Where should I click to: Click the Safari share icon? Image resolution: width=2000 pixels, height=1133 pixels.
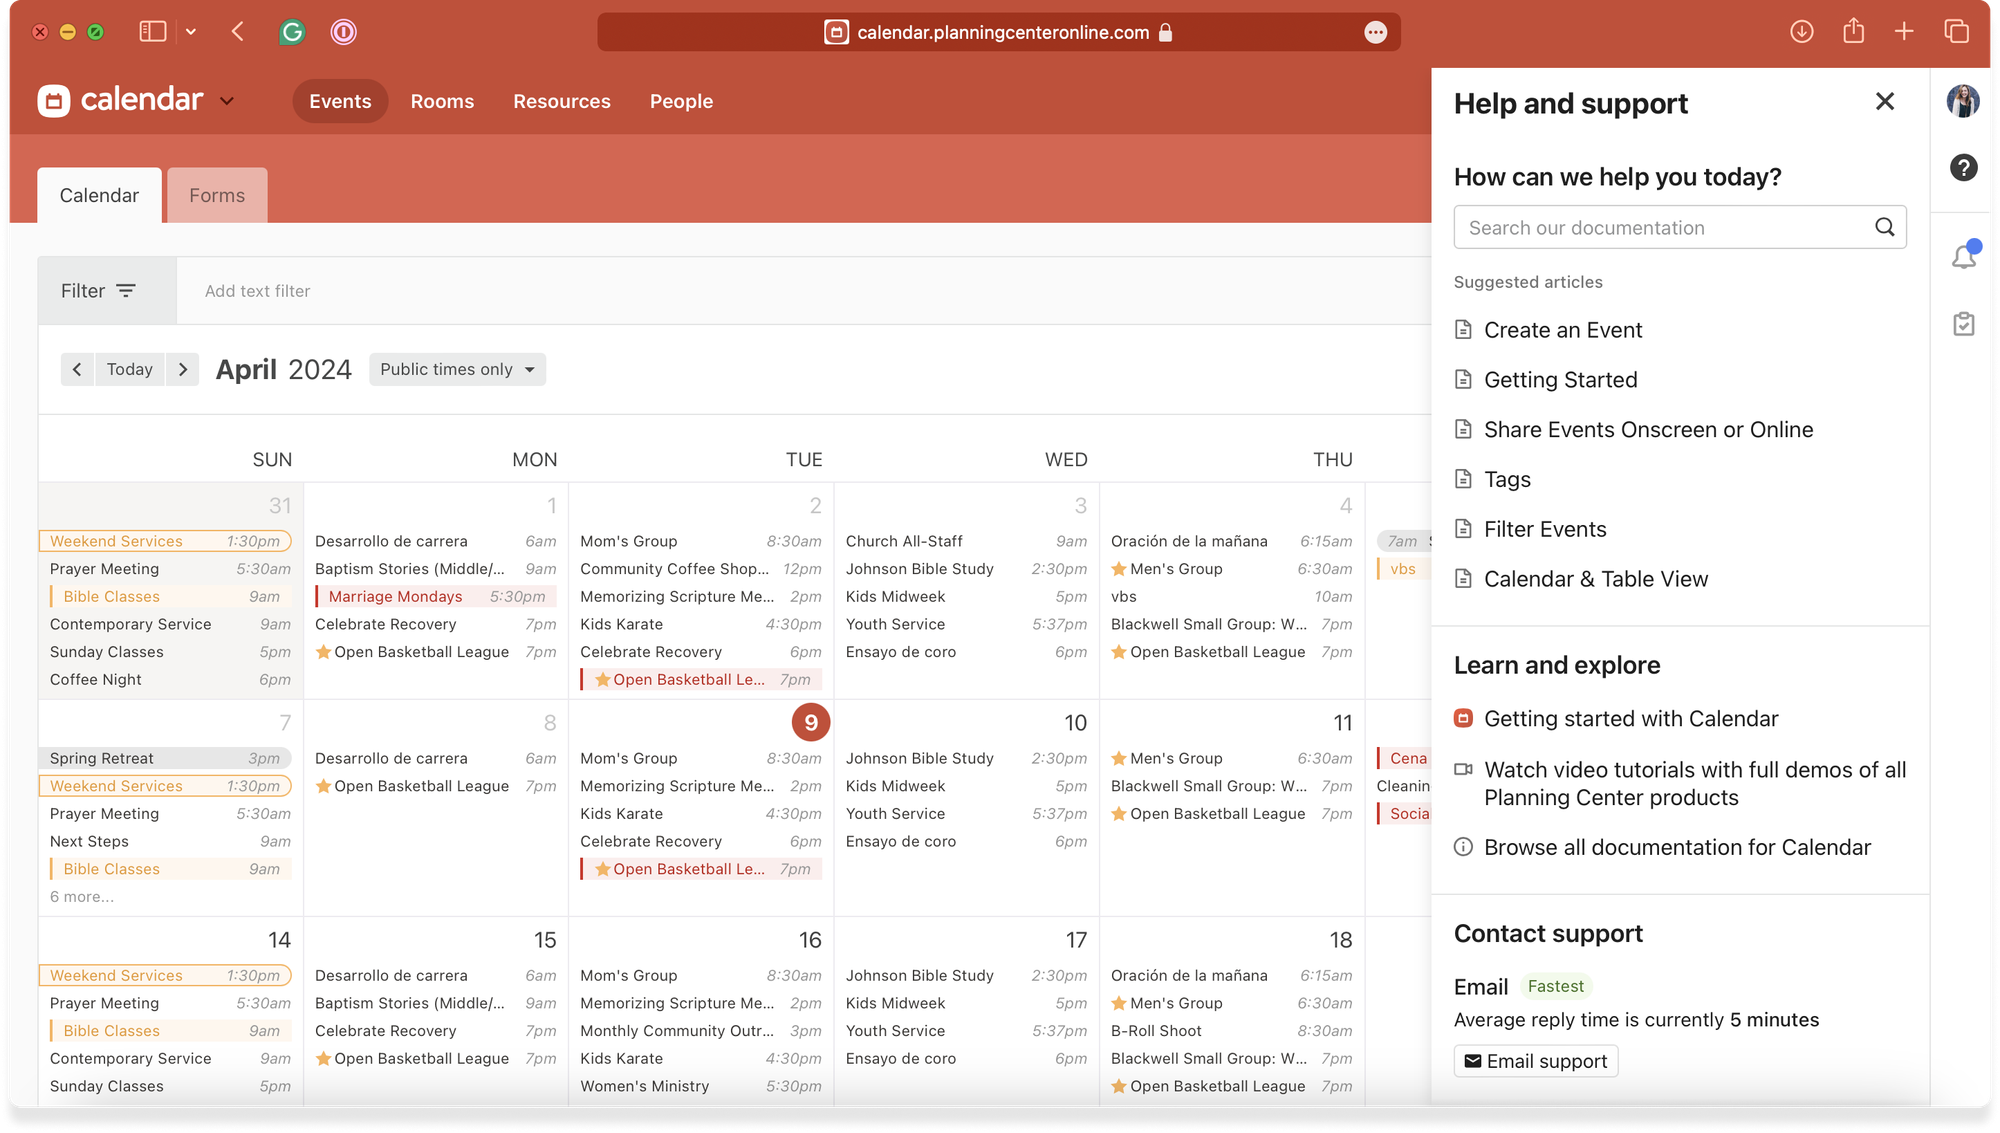(x=1853, y=32)
